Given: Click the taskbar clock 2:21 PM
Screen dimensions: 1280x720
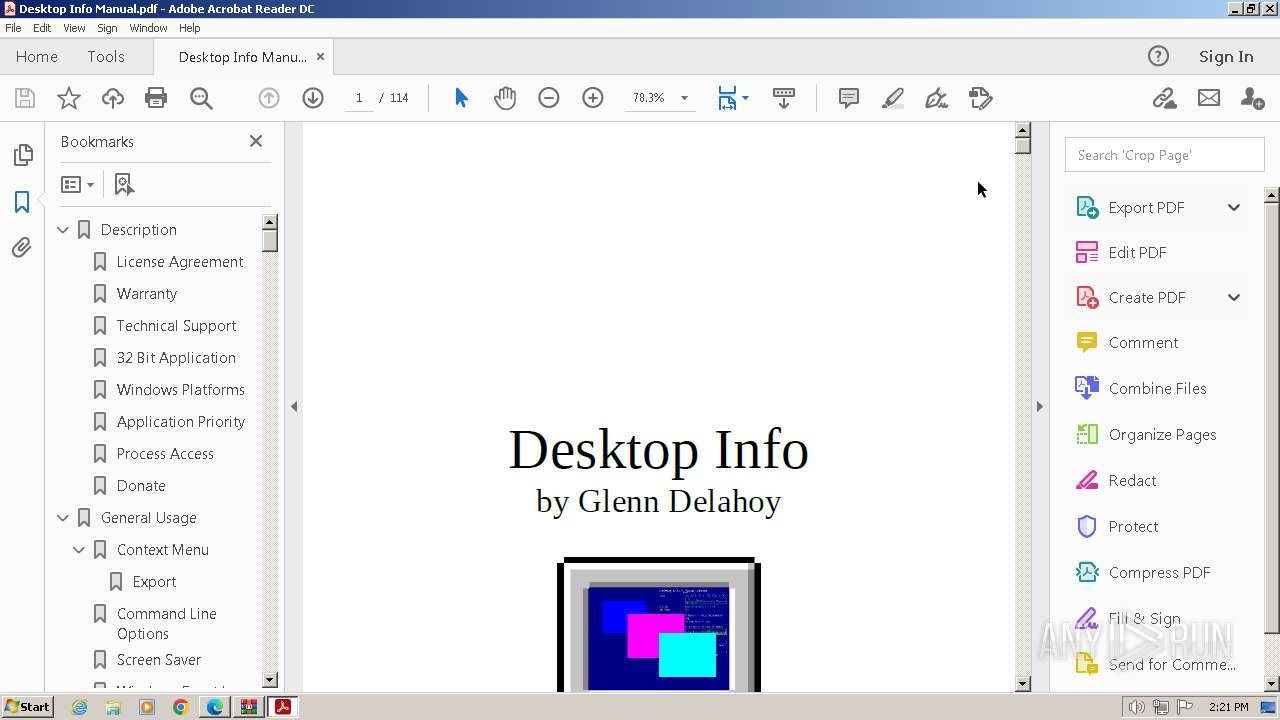Looking at the screenshot, I should coord(1228,707).
